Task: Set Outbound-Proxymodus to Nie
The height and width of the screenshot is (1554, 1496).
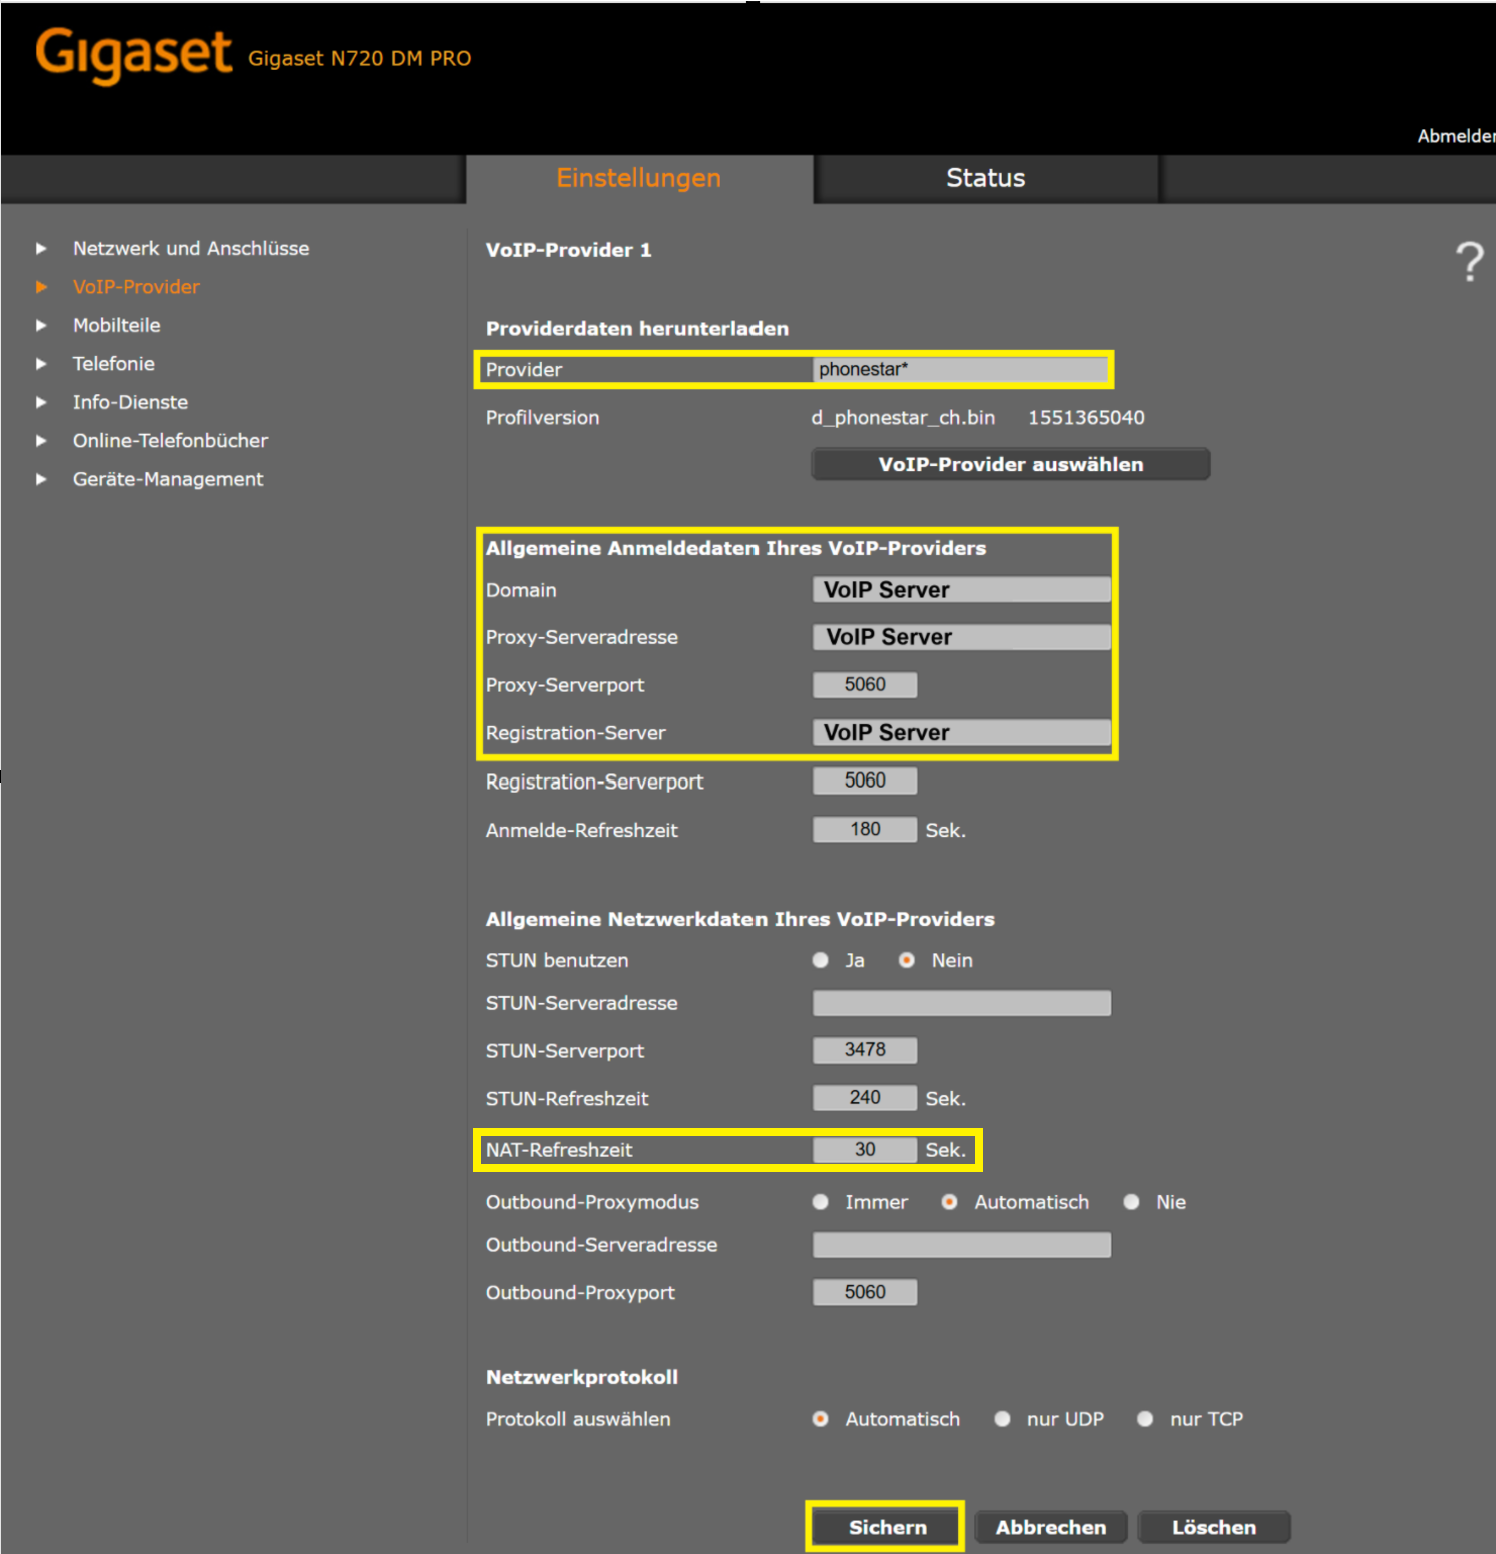Action: coord(1131,1202)
